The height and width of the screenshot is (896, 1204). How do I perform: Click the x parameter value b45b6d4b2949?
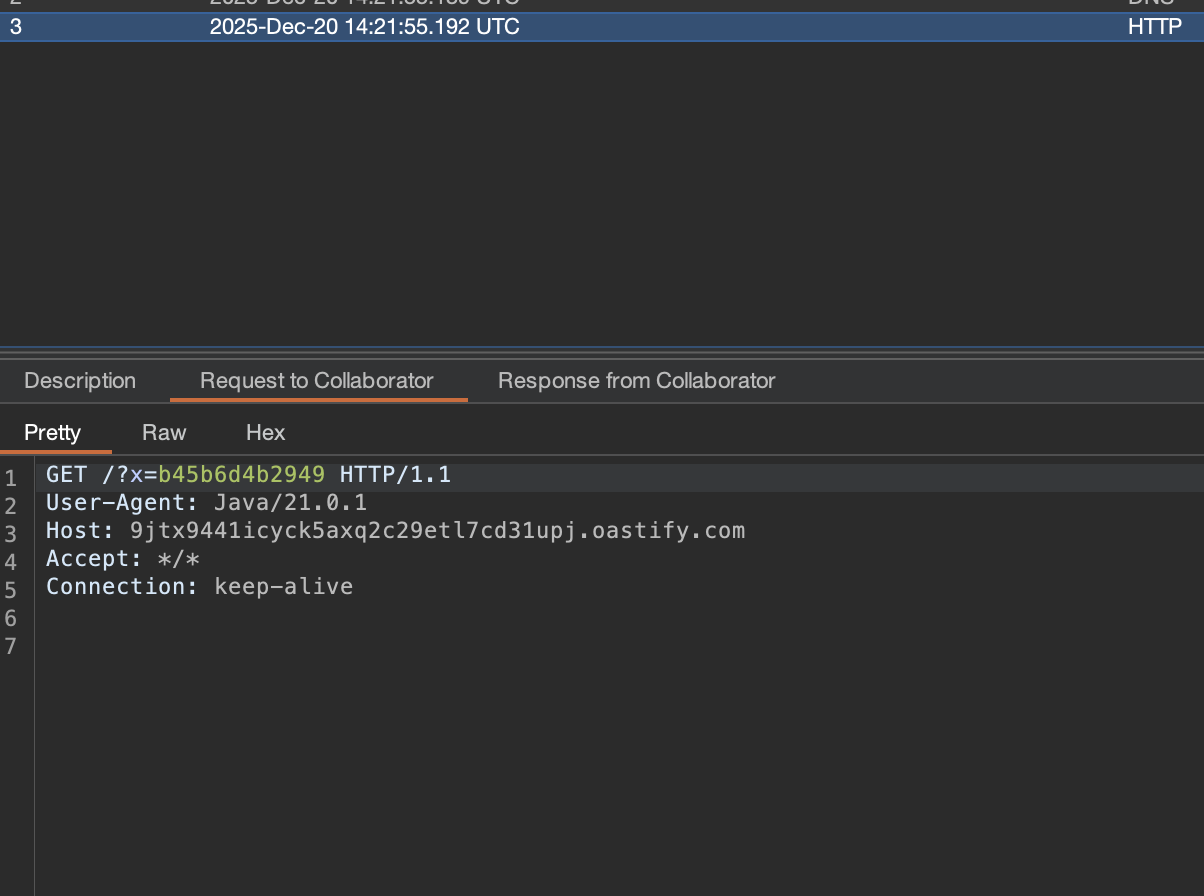pyautogui.click(x=241, y=475)
